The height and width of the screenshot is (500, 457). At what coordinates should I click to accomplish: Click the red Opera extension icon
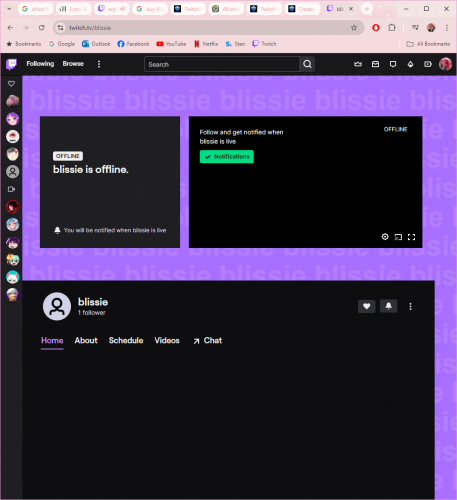click(x=376, y=28)
